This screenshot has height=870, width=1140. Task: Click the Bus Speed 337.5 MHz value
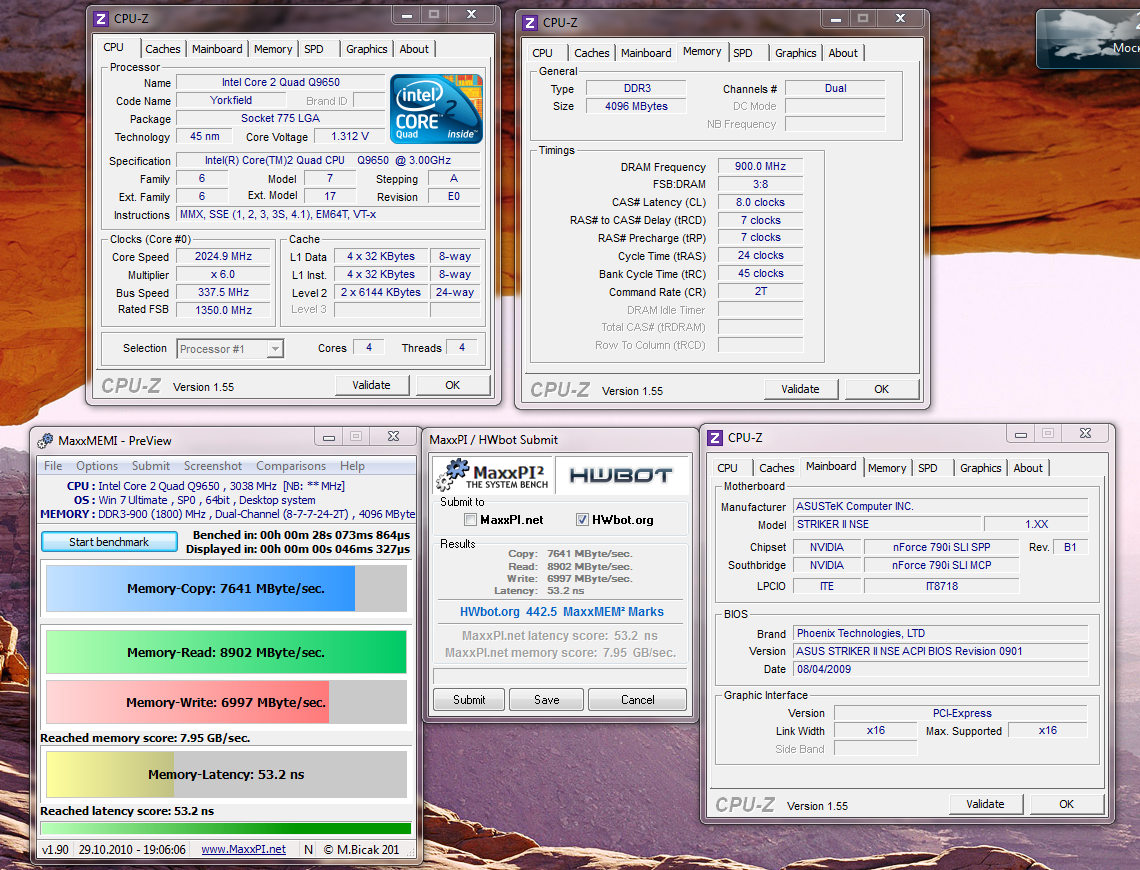click(x=223, y=292)
